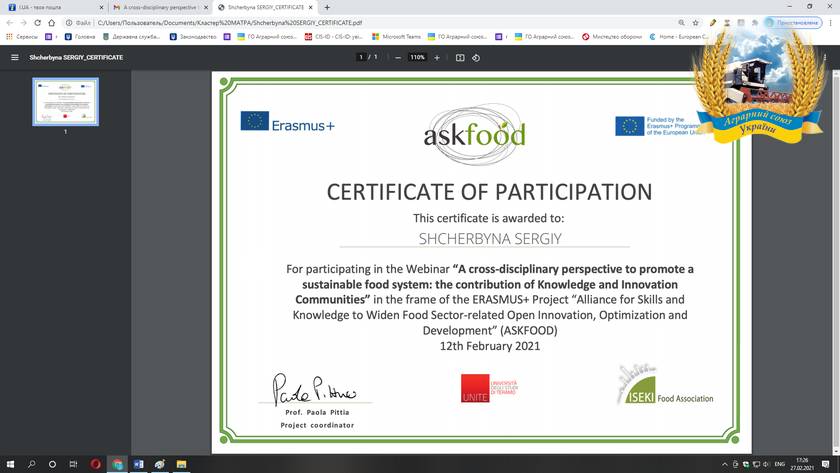Rotate the PDF counterclockwise

[x=476, y=57]
